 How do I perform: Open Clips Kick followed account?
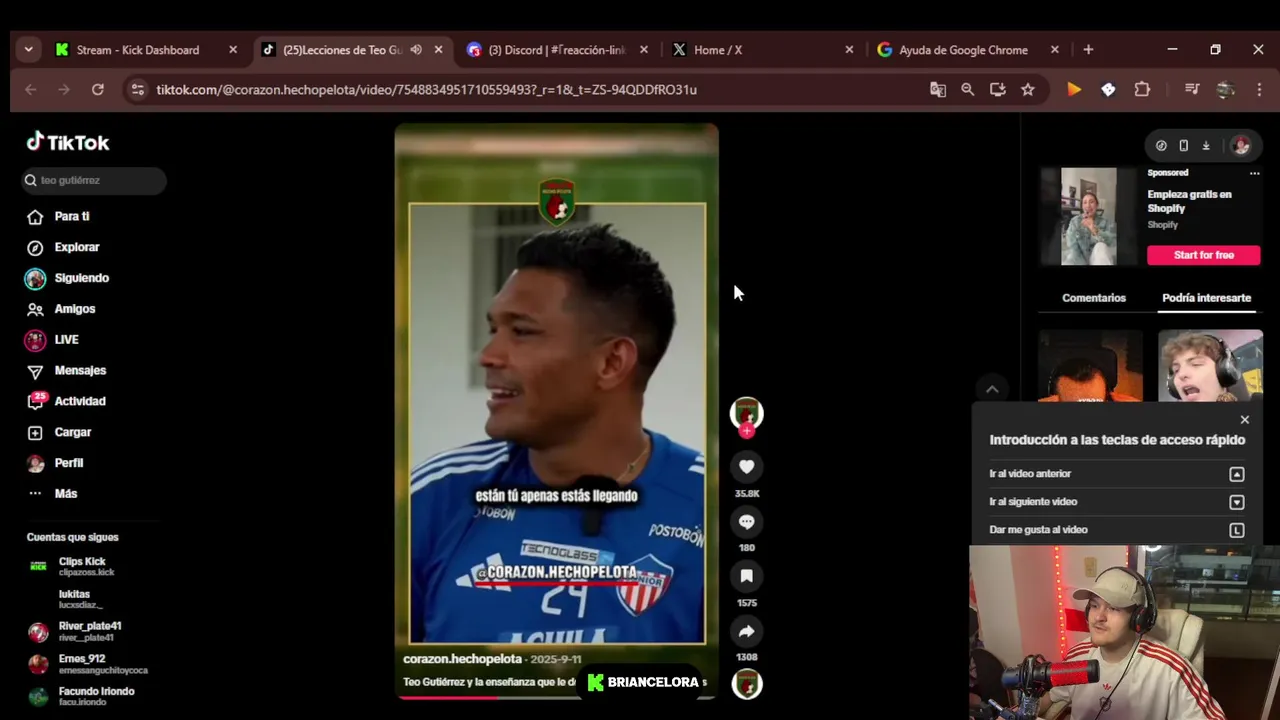(85, 566)
